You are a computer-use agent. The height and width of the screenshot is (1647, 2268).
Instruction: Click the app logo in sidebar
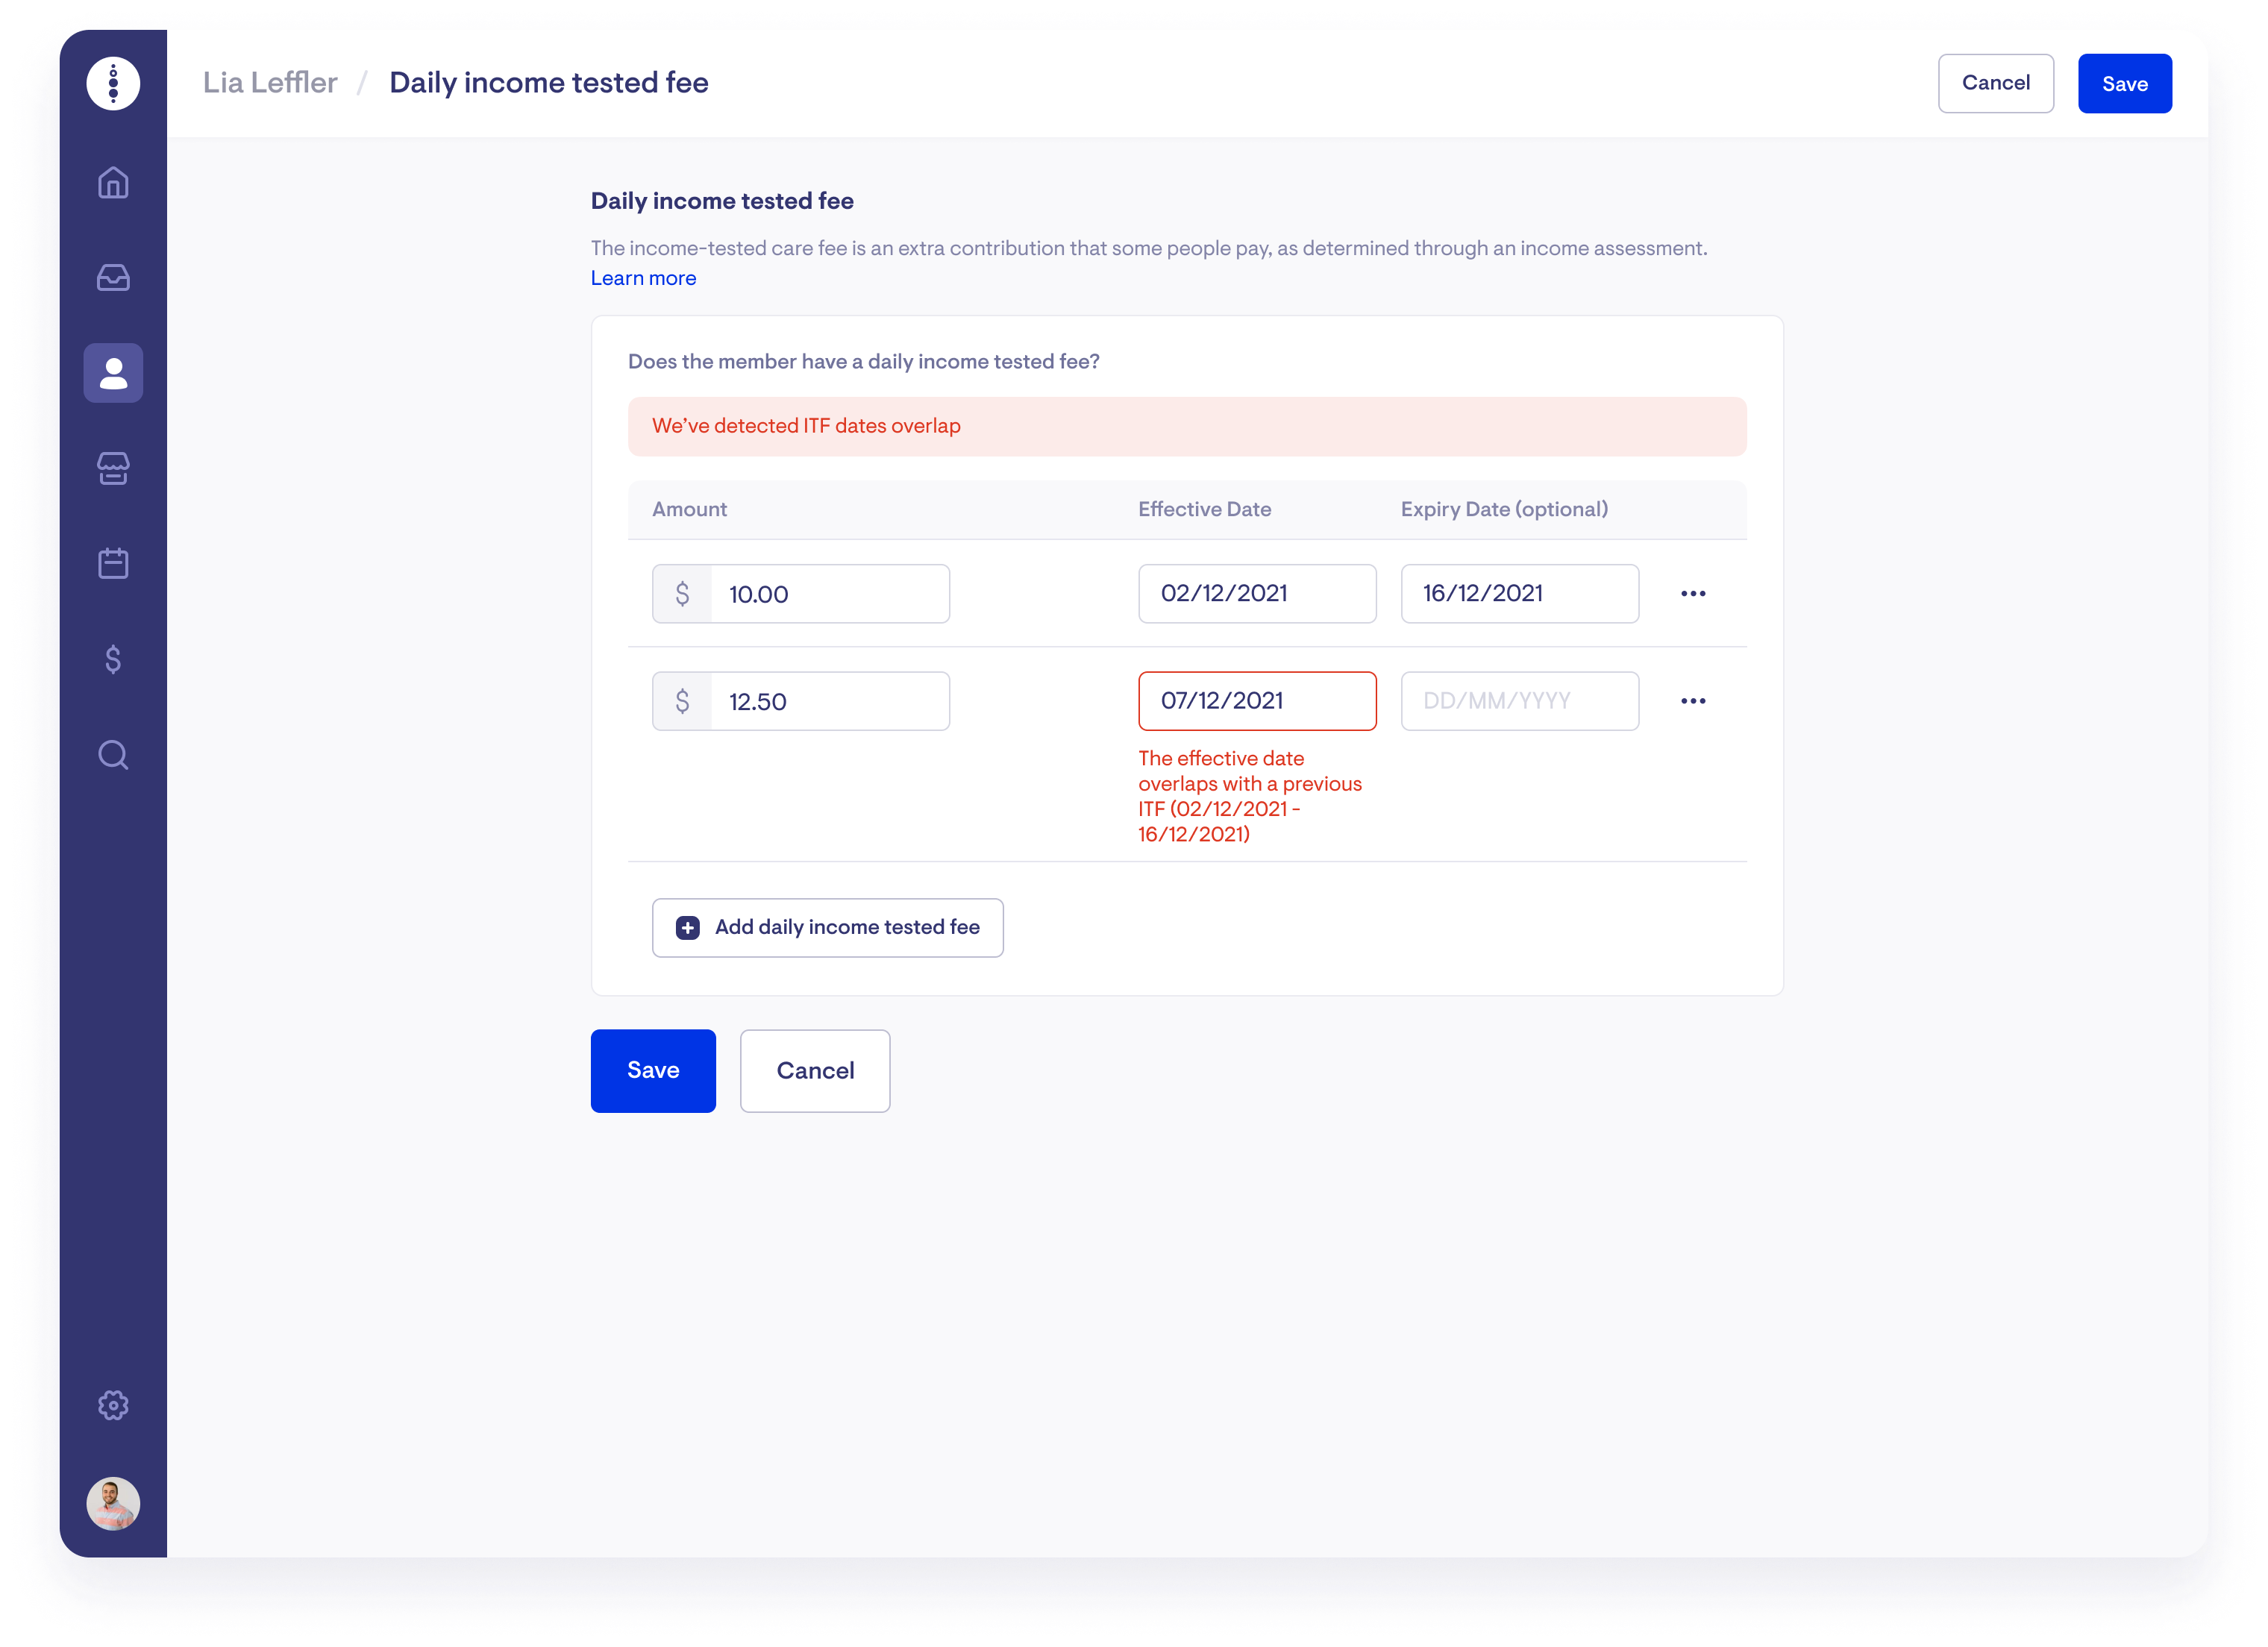pos(113,83)
